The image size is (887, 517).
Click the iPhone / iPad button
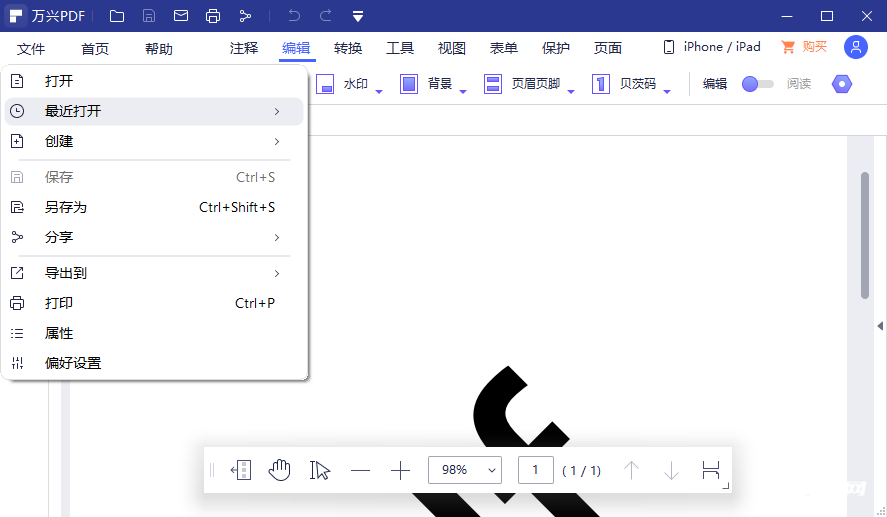coord(712,47)
